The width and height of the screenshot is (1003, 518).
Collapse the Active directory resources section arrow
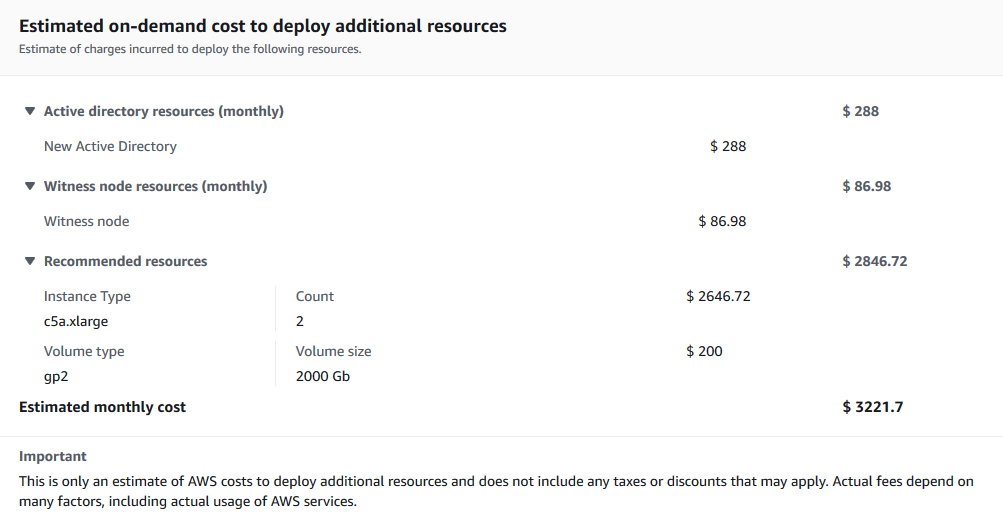[x=30, y=111]
